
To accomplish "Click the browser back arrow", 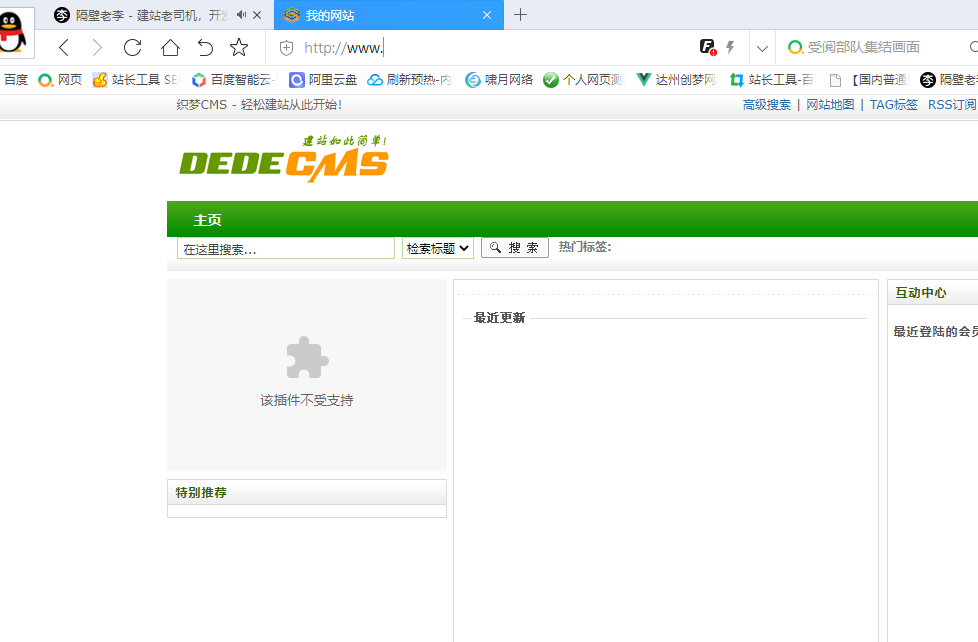I will tap(64, 47).
